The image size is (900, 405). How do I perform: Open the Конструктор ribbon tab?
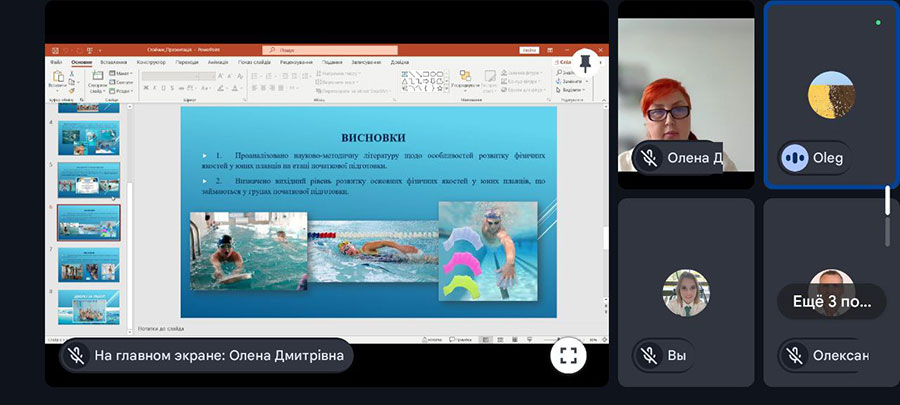coord(151,62)
